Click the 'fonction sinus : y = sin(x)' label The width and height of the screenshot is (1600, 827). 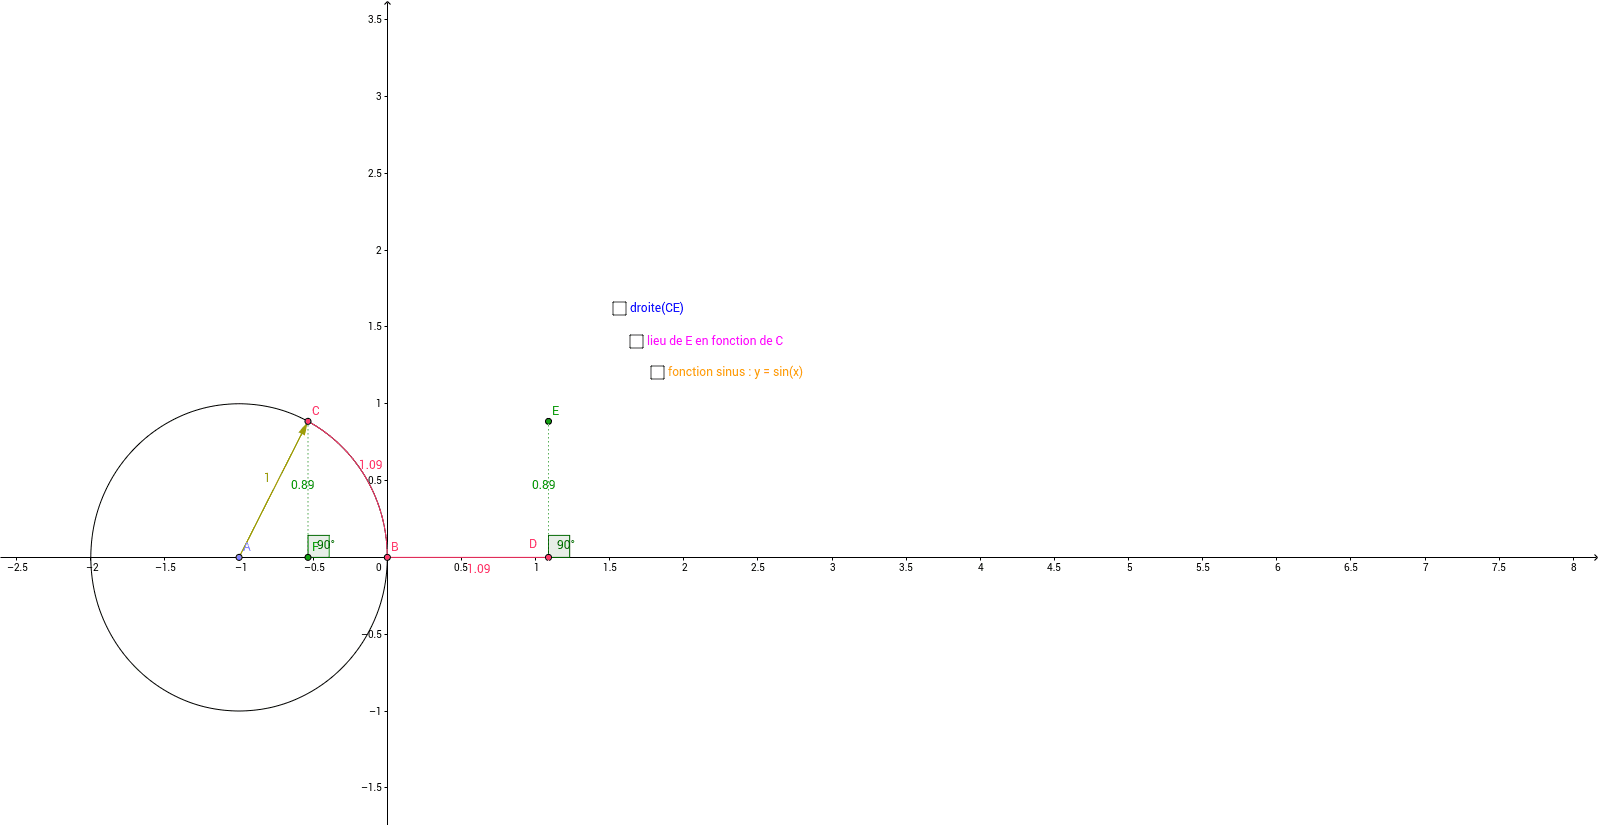coord(735,372)
